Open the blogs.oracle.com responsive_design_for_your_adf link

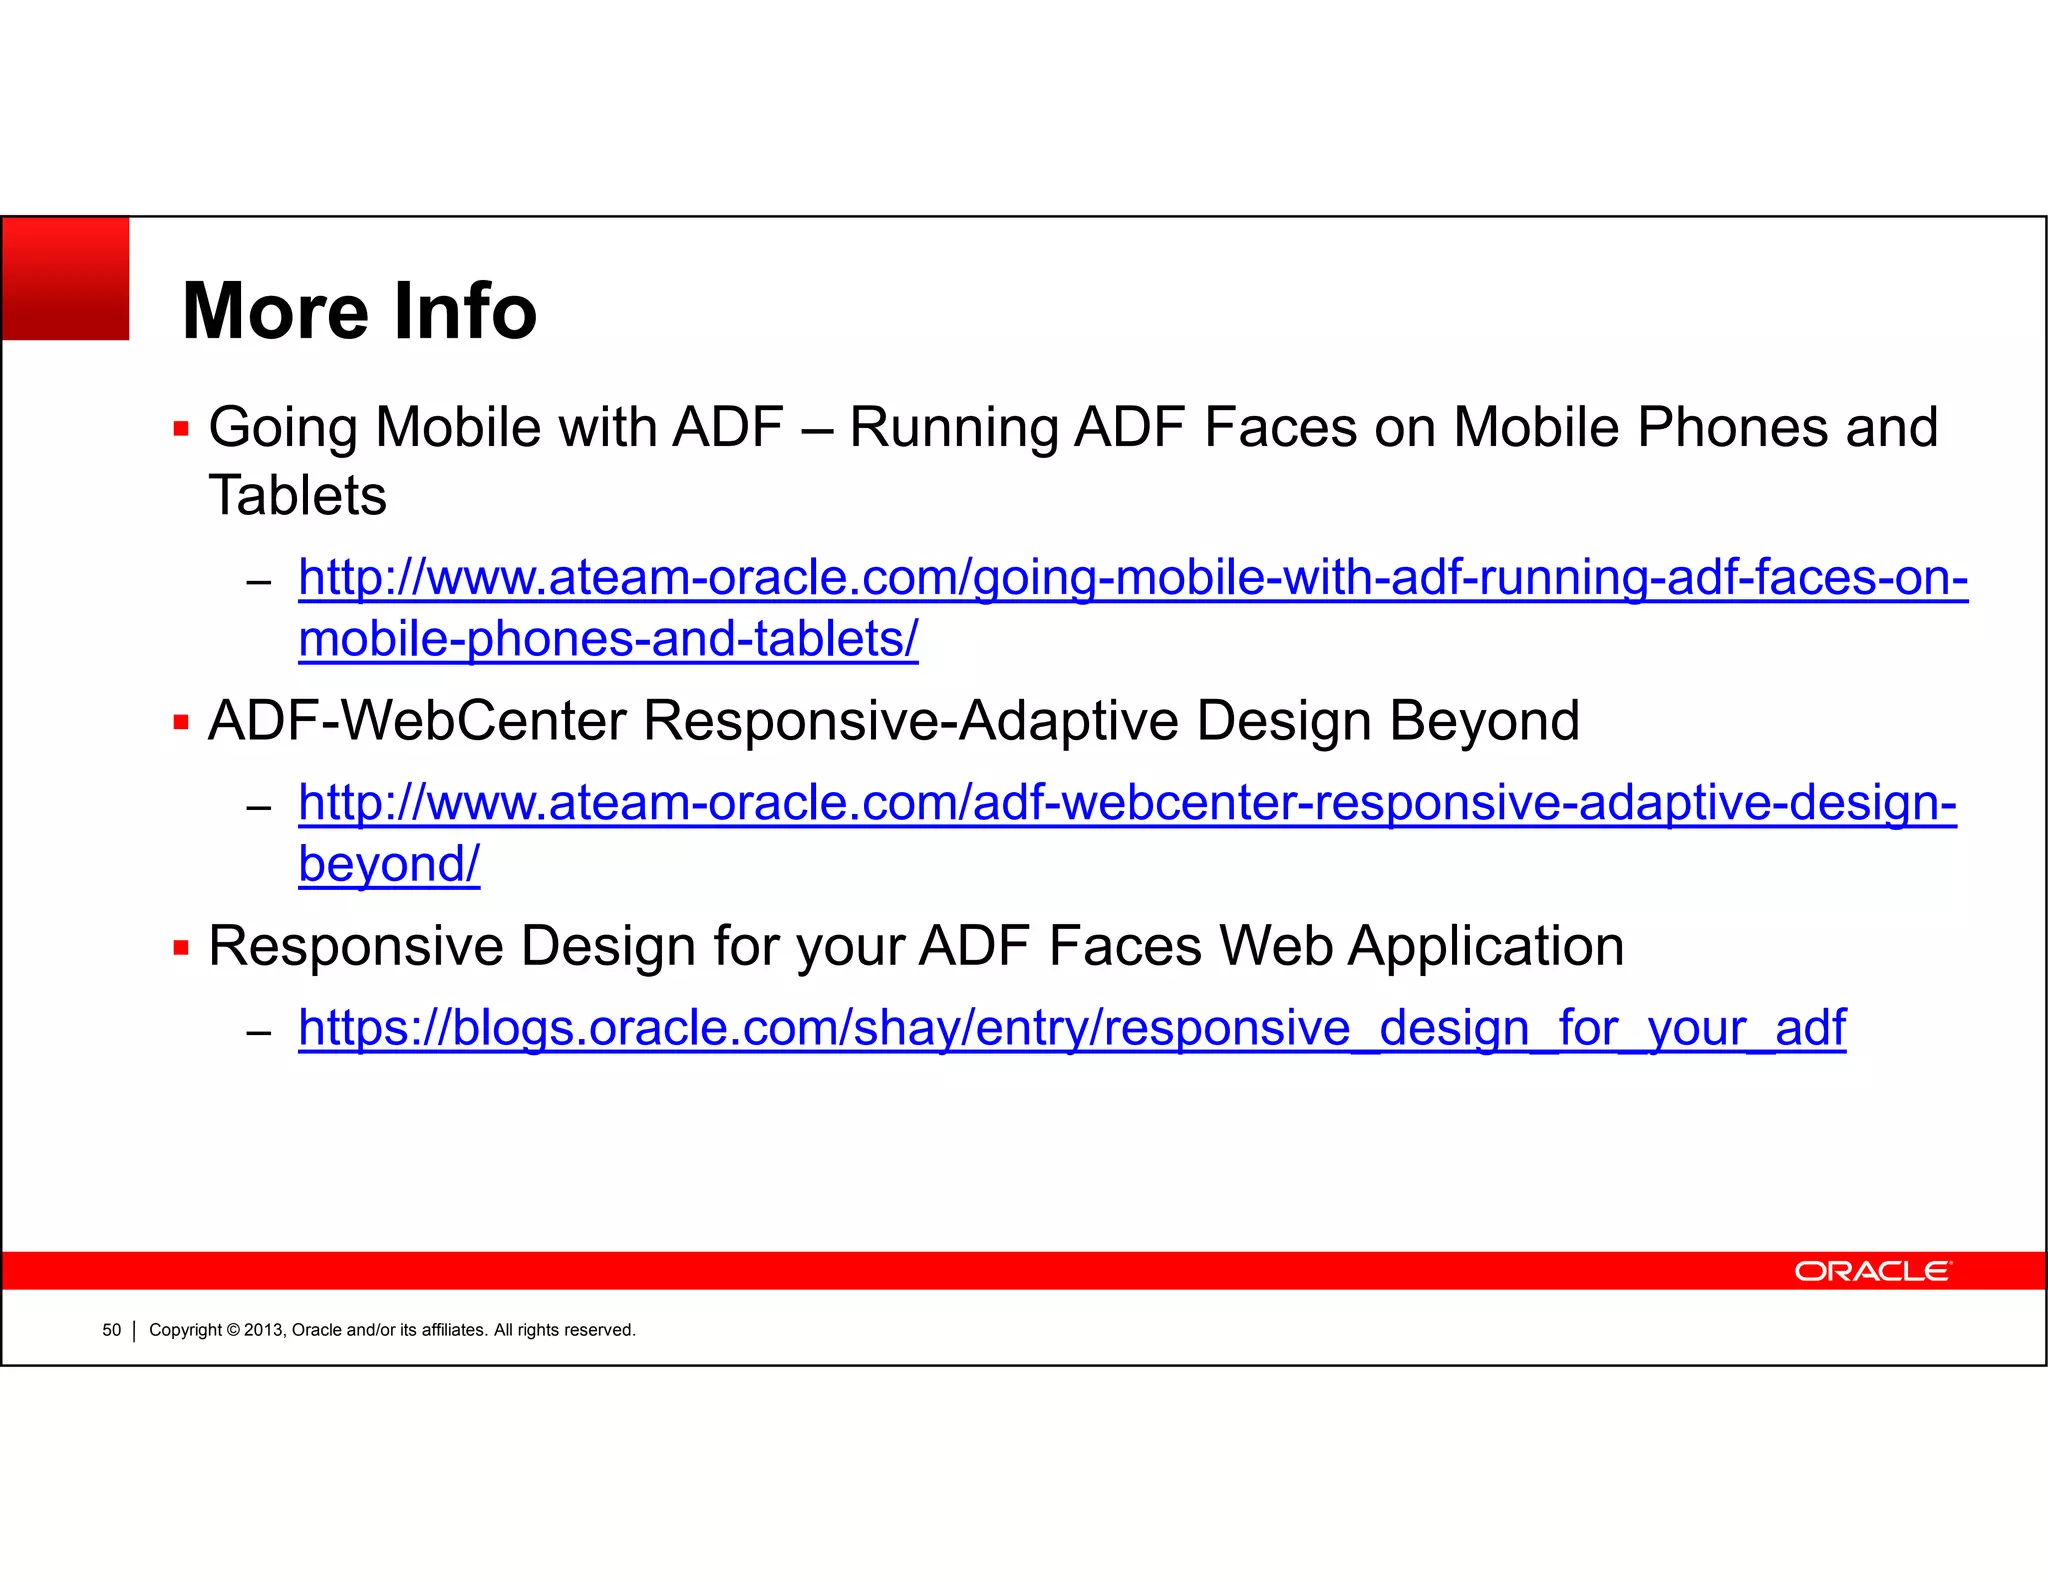(x=1072, y=1028)
